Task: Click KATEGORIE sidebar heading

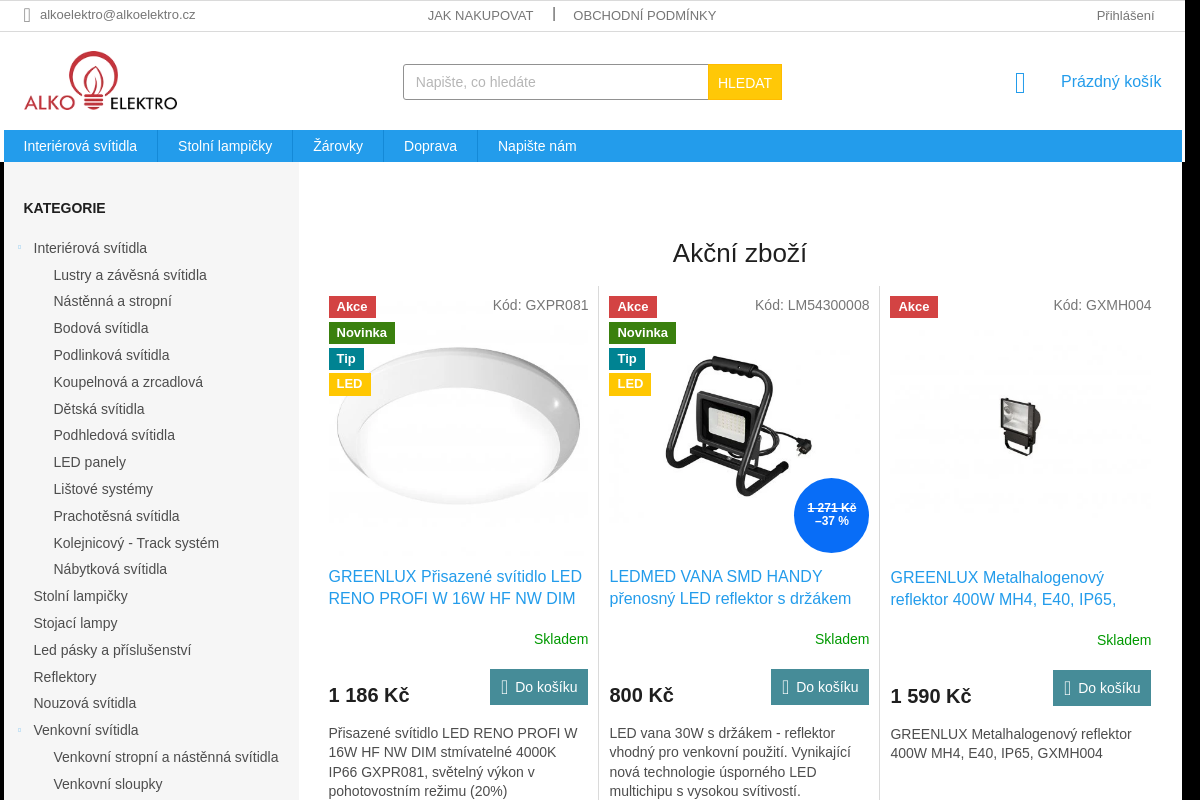Action: (x=65, y=208)
